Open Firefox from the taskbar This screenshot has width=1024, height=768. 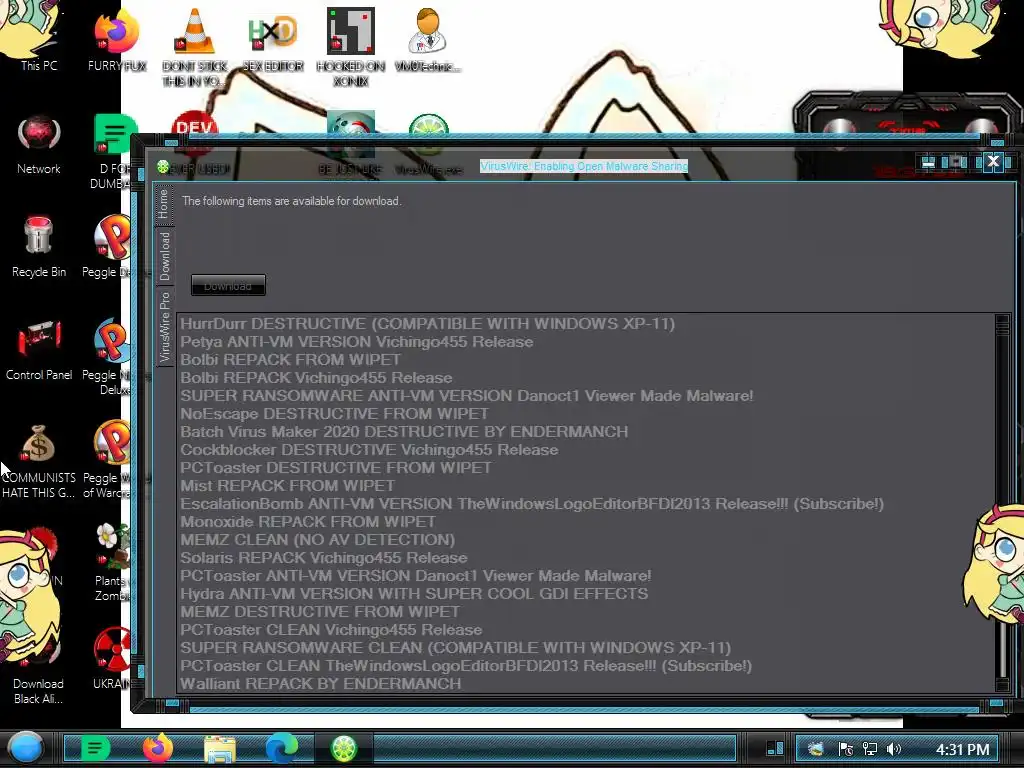(x=157, y=748)
